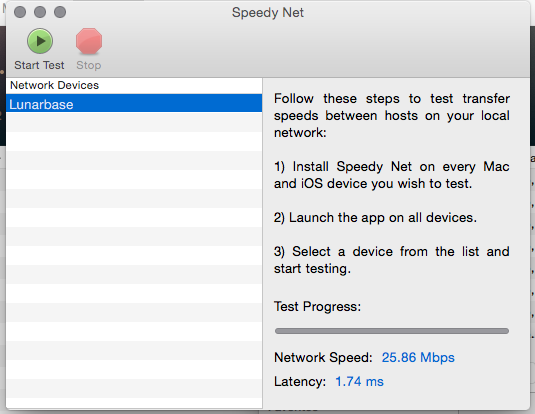This screenshot has height=414, width=535.
Task: Click the Stop toolbar label
Action: 89,65
